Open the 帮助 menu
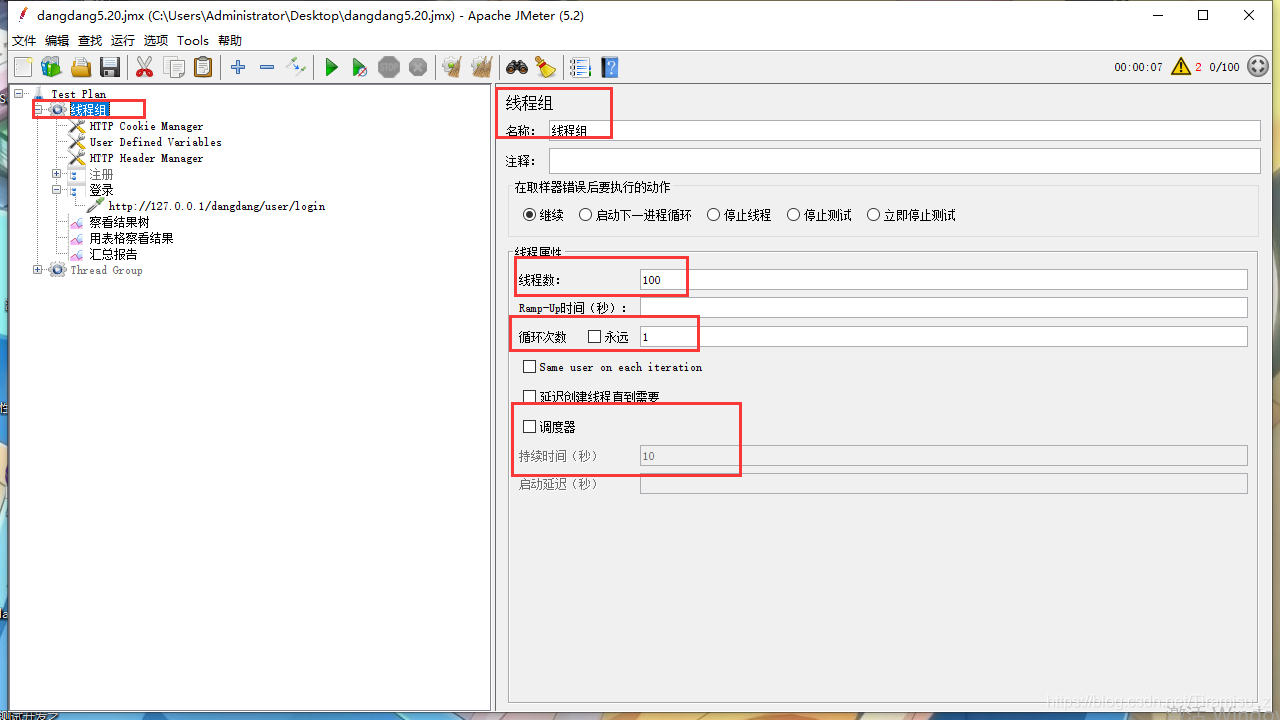Viewport: 1280px width, 720px height. pyautogui.click(x=230, y=41)
